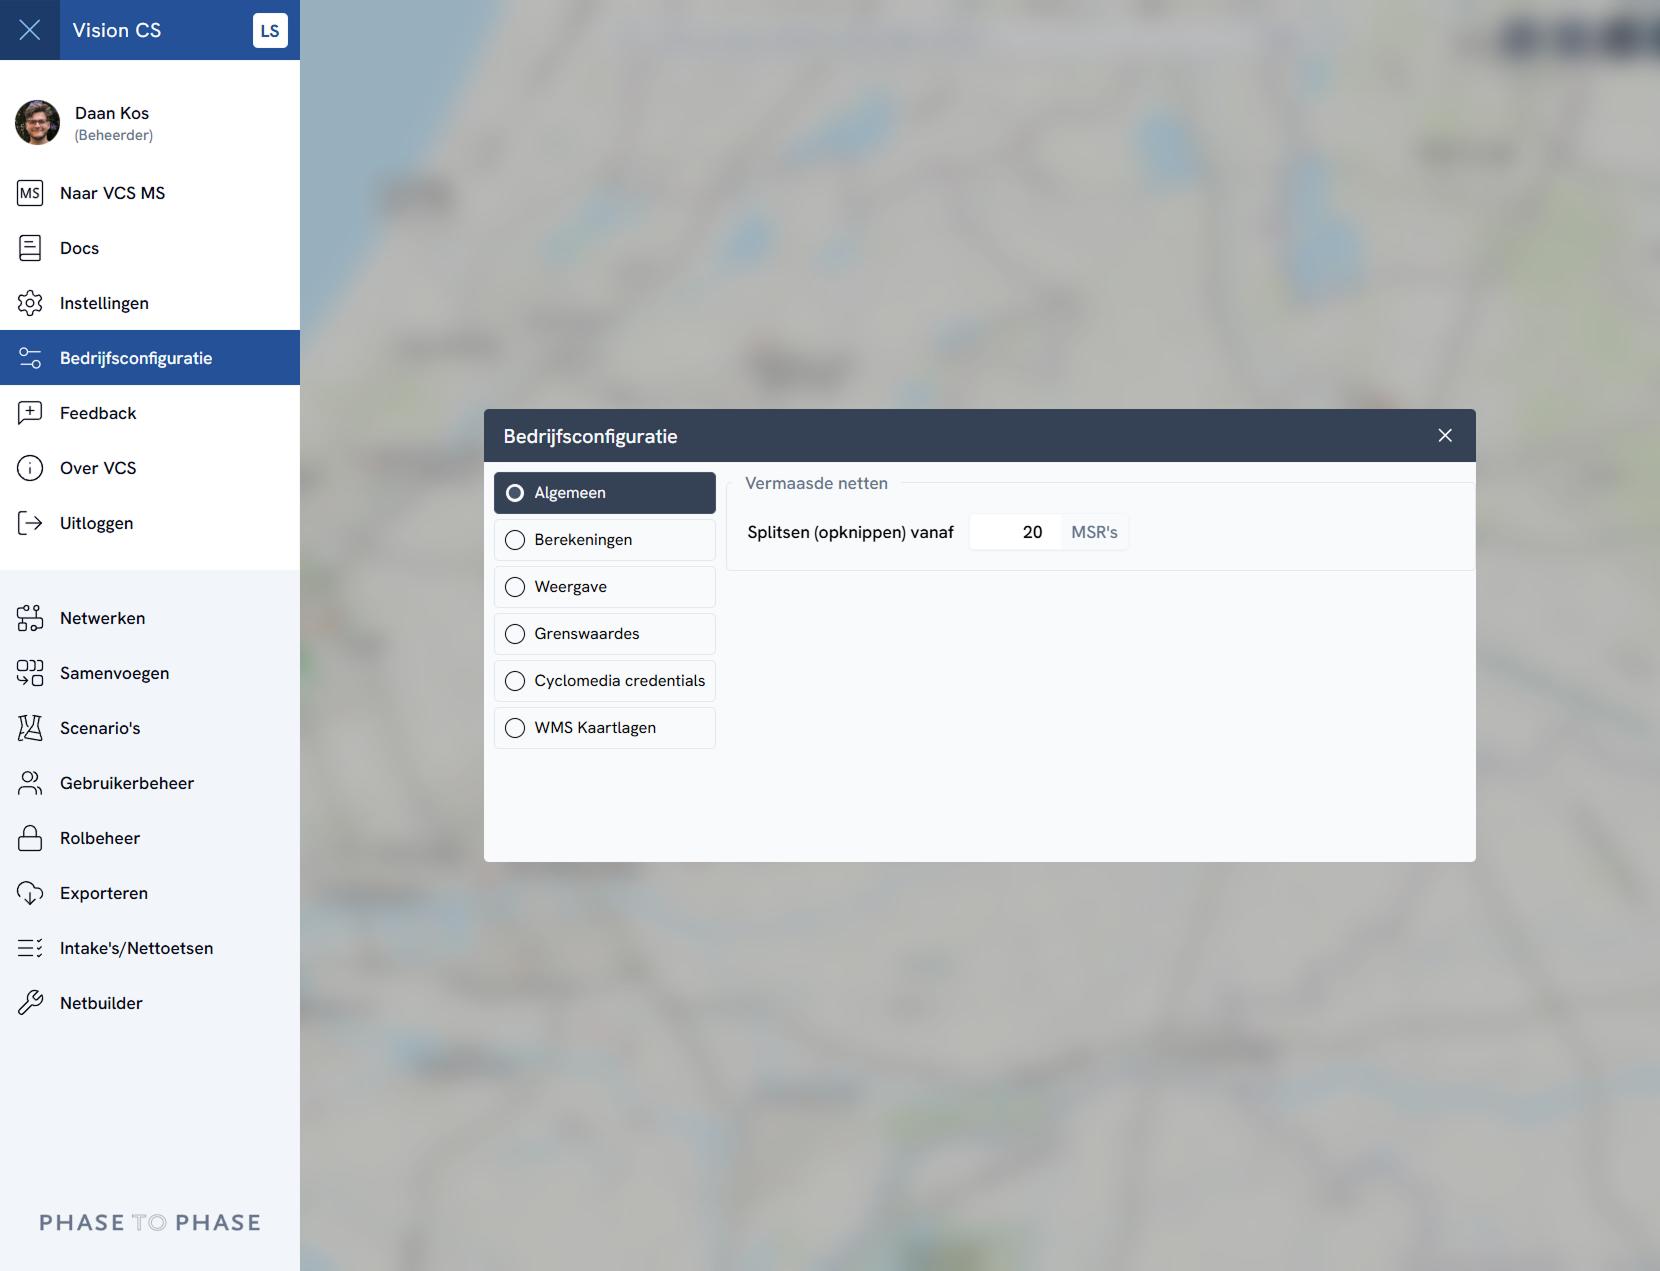Click the MSR's split threshold input field
This screenshot has width=1660, height=1271.
point(1014,532)
